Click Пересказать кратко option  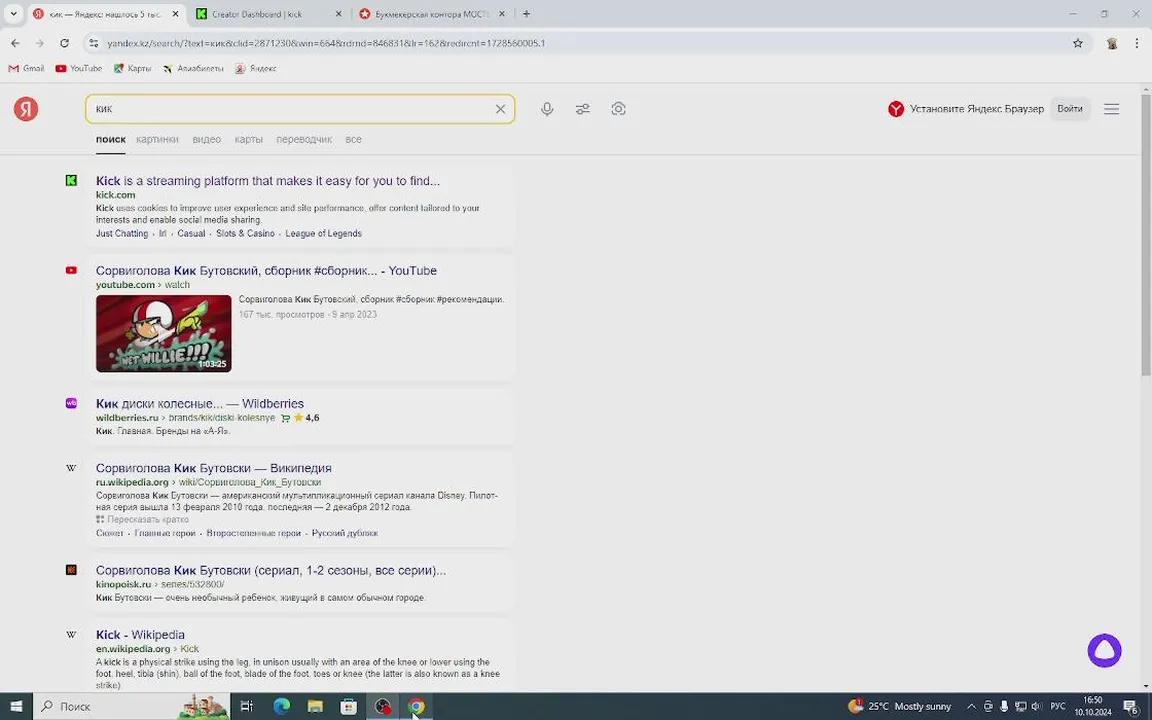click(x=143, y=519)
